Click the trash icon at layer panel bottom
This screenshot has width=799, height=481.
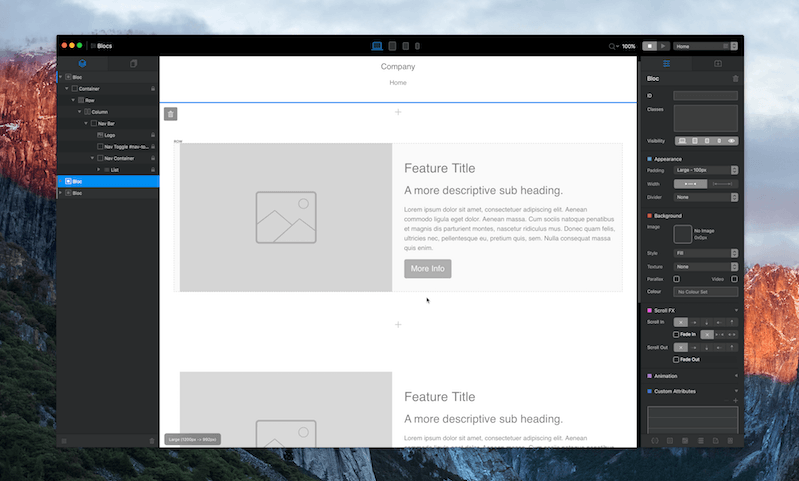tap(152, 441)
